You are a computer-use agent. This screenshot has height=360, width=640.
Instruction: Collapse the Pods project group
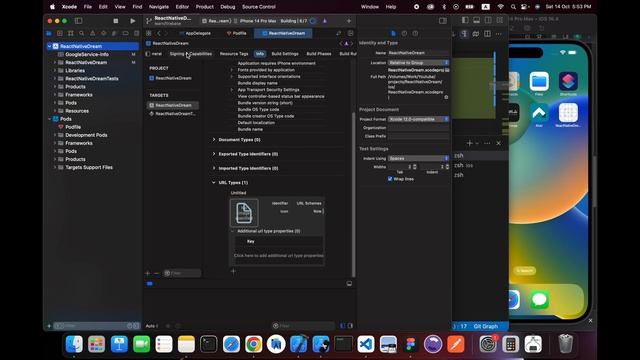[49, 119]
